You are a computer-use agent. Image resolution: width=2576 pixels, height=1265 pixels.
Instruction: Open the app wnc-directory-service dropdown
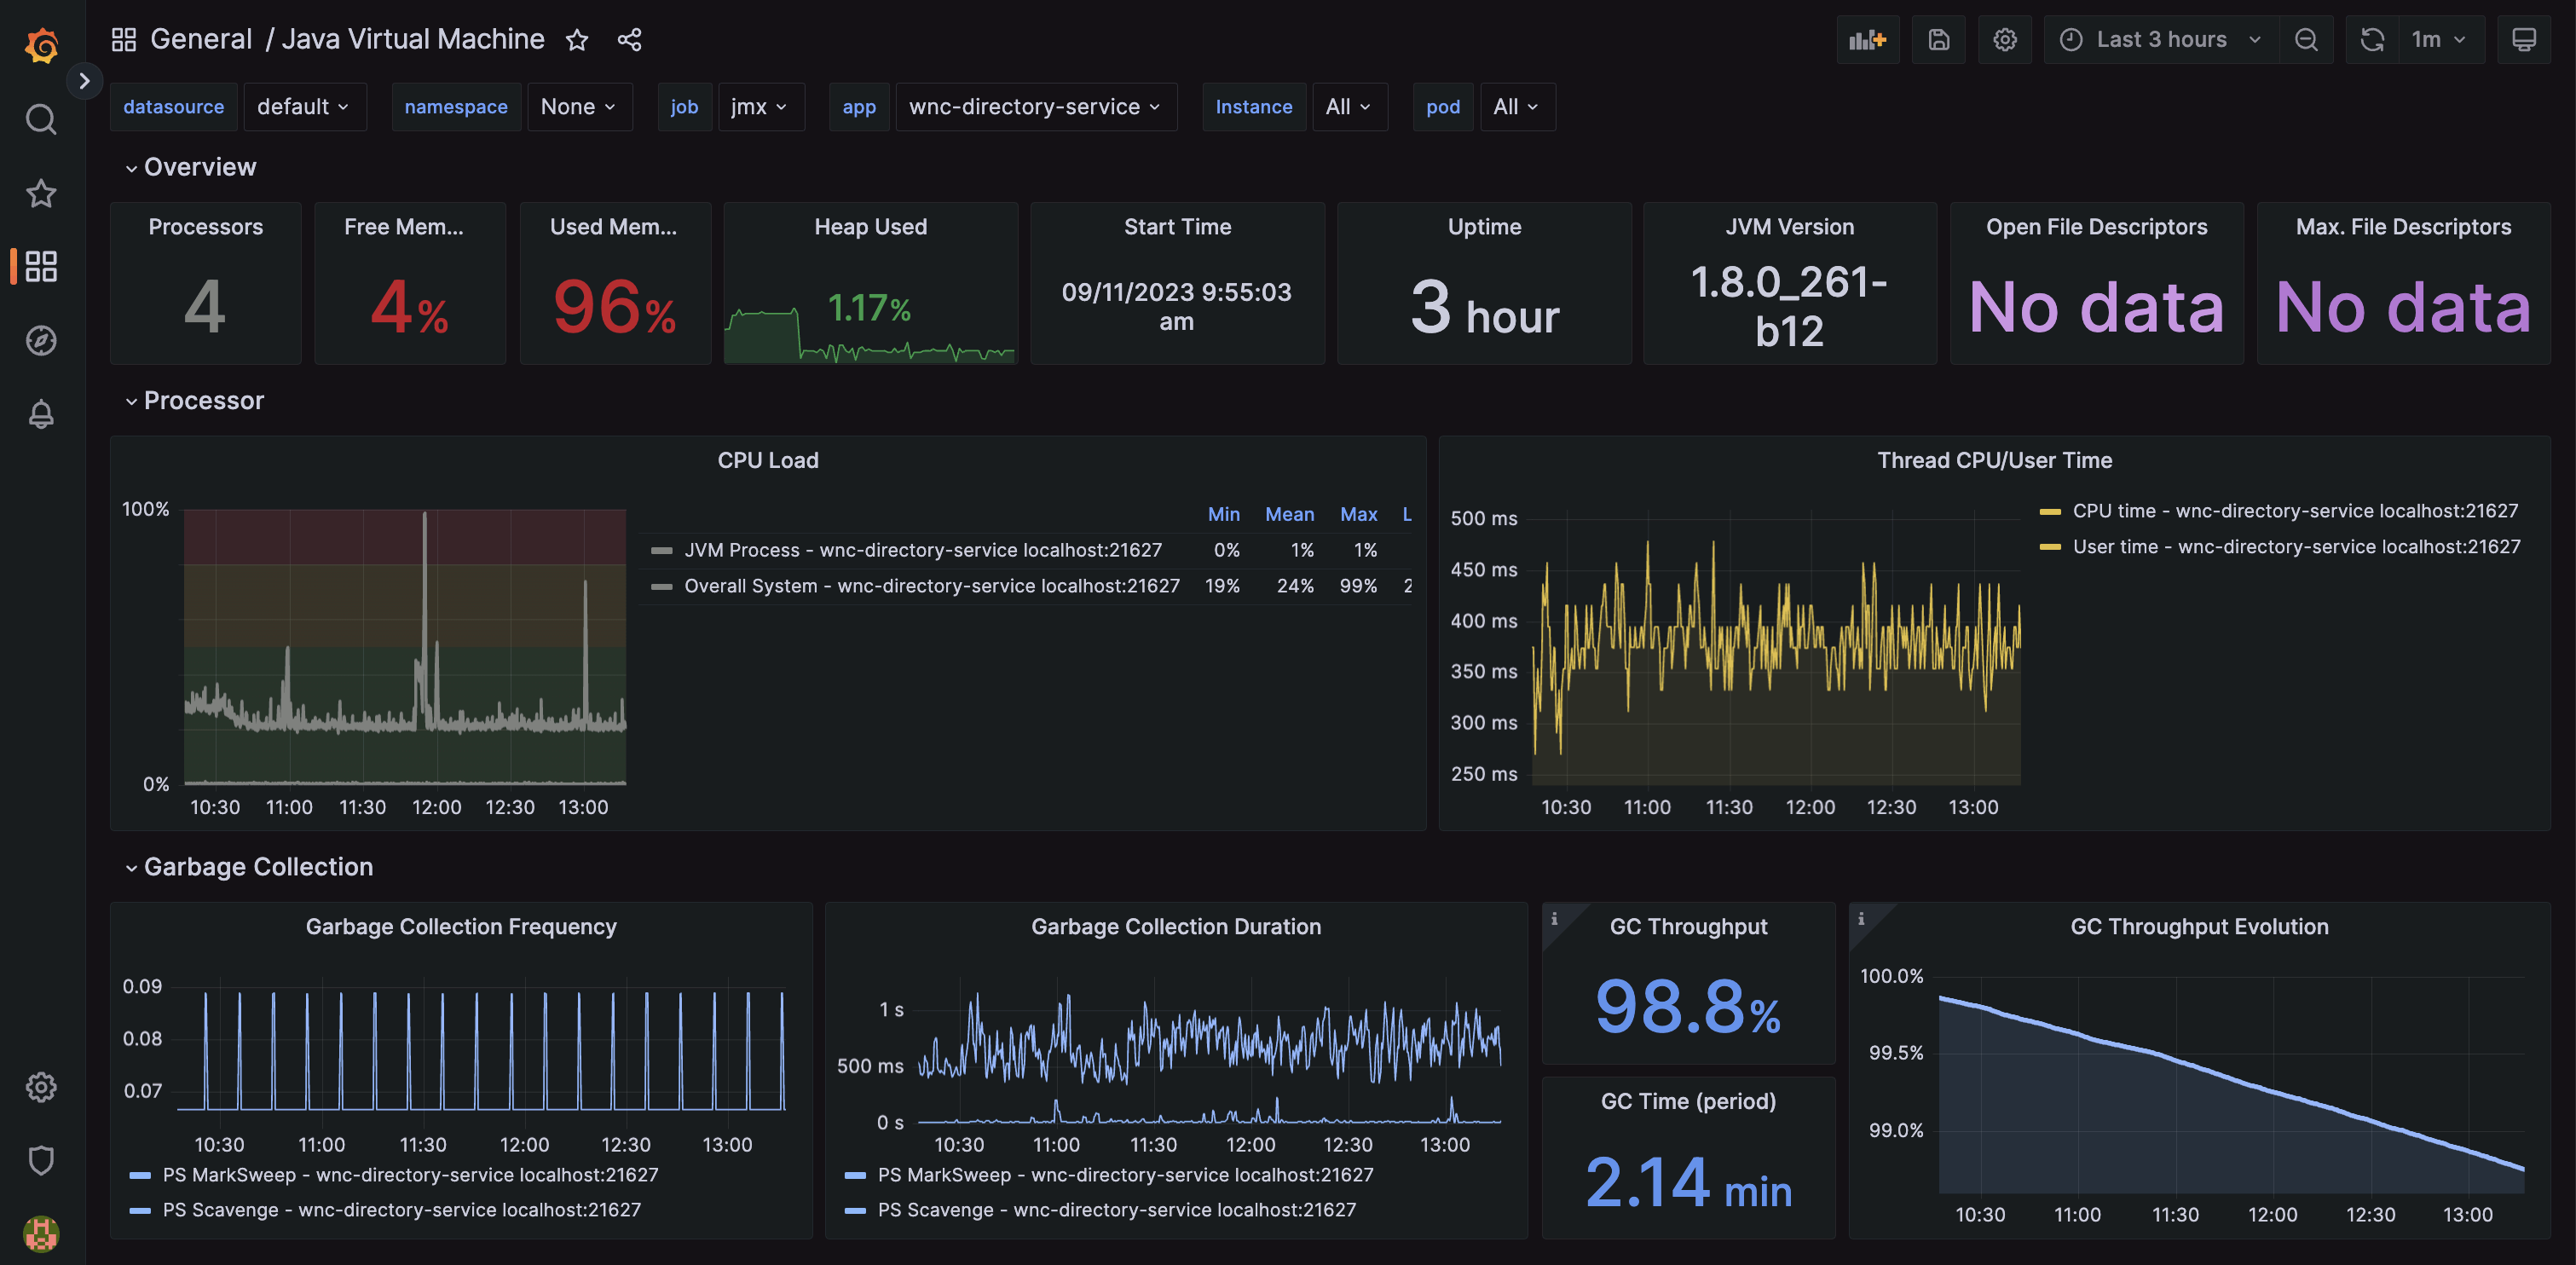point(1035,107)
